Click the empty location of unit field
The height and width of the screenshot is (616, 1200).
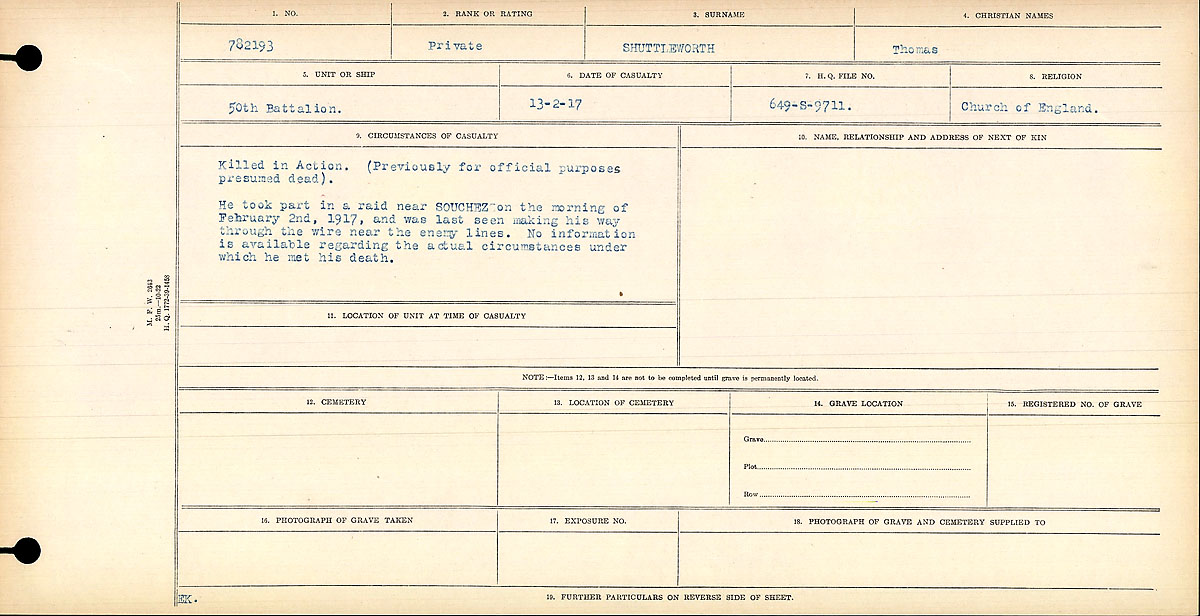click(427, 346)
